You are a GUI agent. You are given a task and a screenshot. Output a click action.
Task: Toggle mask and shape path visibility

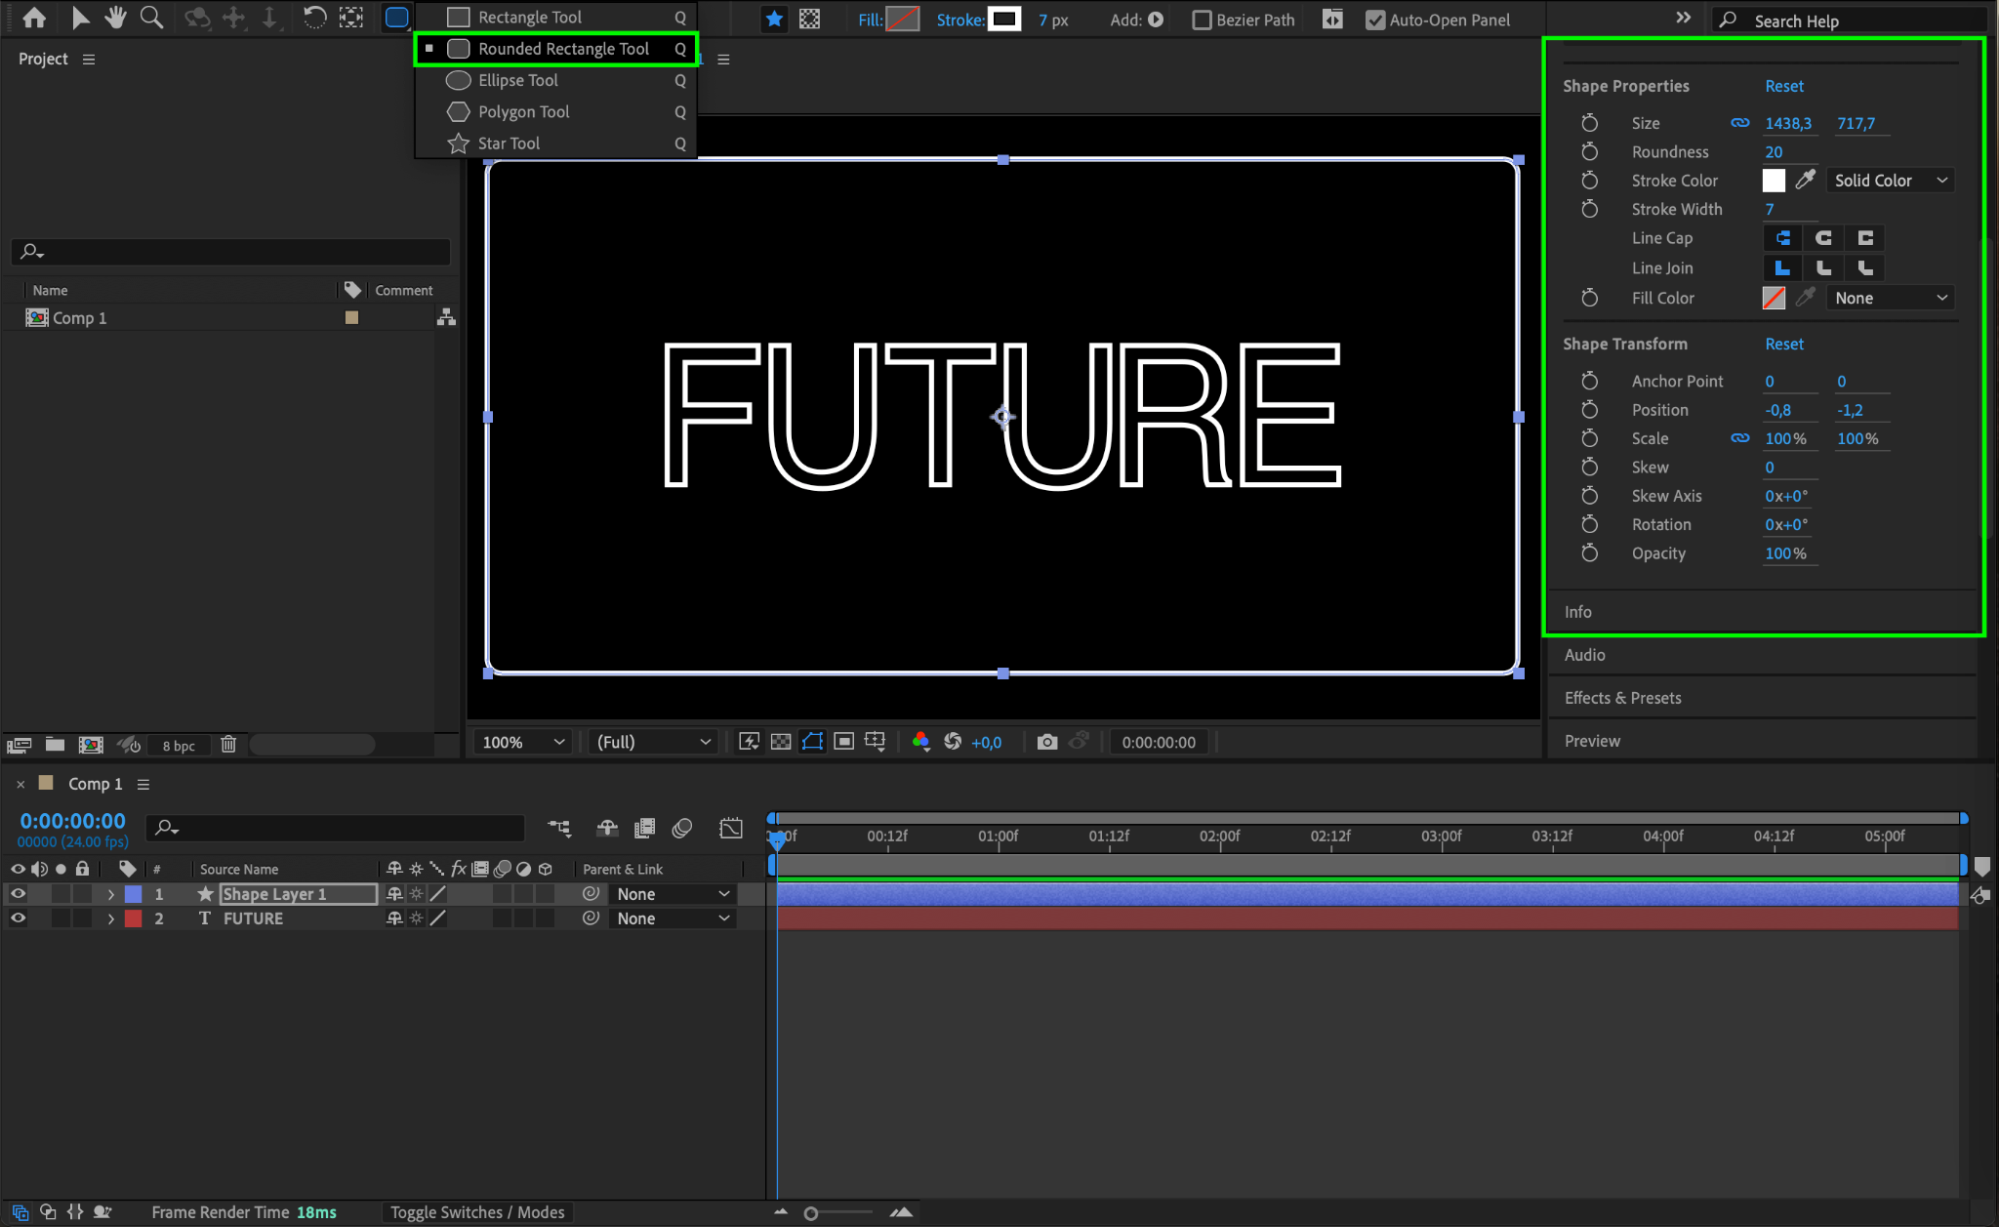812,742
